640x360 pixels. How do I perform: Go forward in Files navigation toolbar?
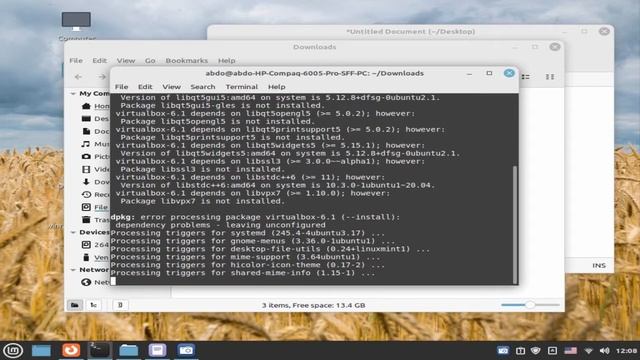tap(101, 77)
